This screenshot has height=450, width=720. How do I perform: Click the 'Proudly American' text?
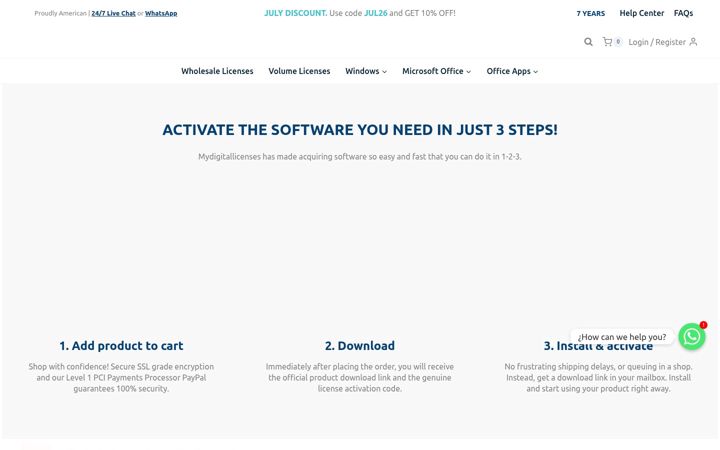pos(61,13)
